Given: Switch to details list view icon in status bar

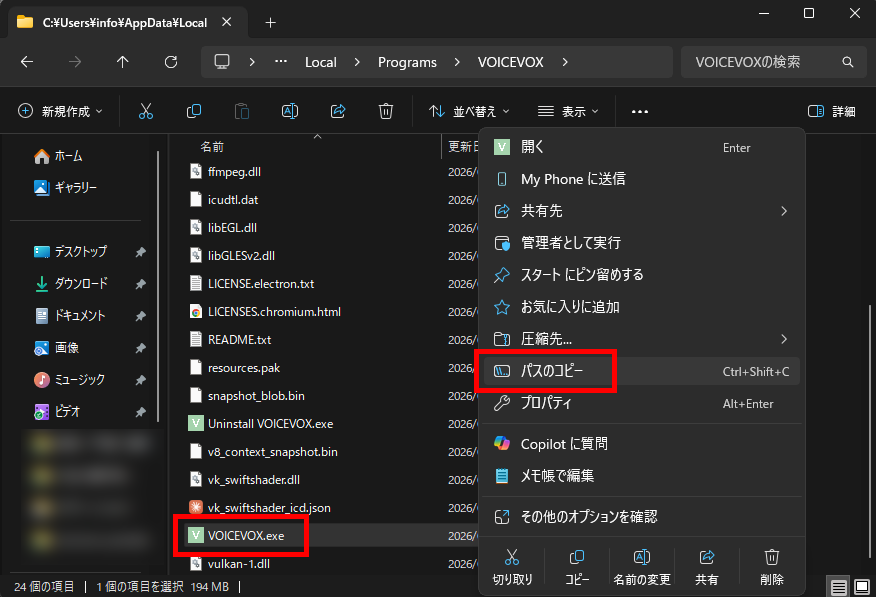Looking at the screenshot, I should [839, 588].
